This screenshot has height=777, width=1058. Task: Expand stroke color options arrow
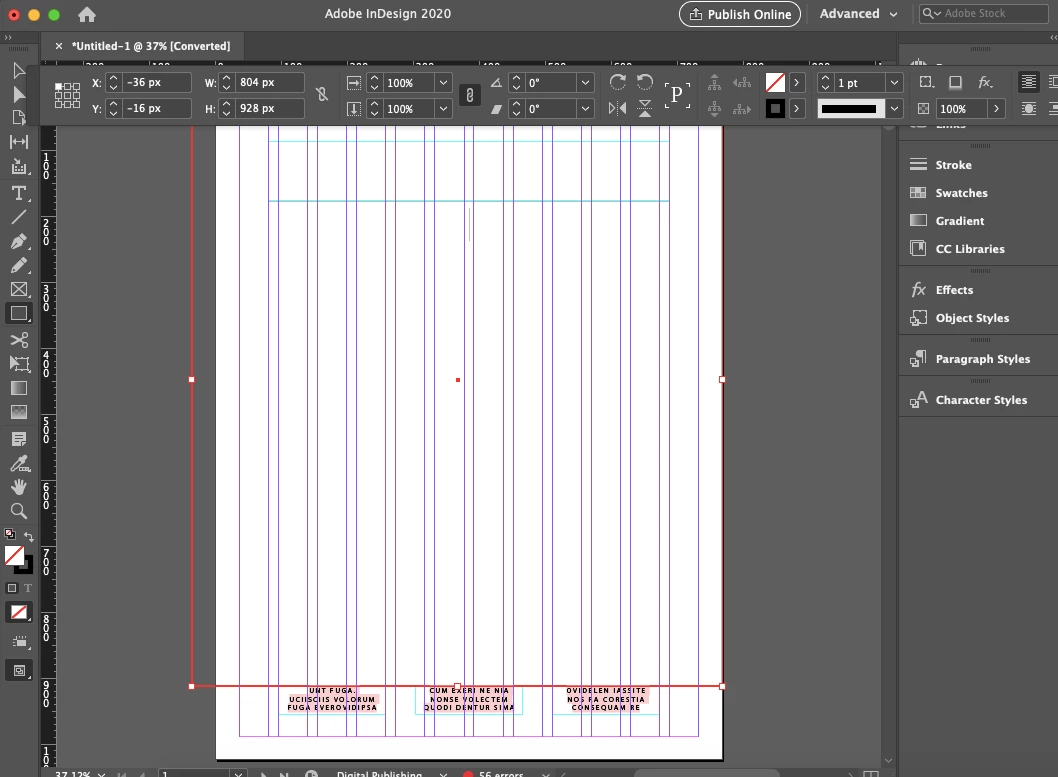[796, 109]
